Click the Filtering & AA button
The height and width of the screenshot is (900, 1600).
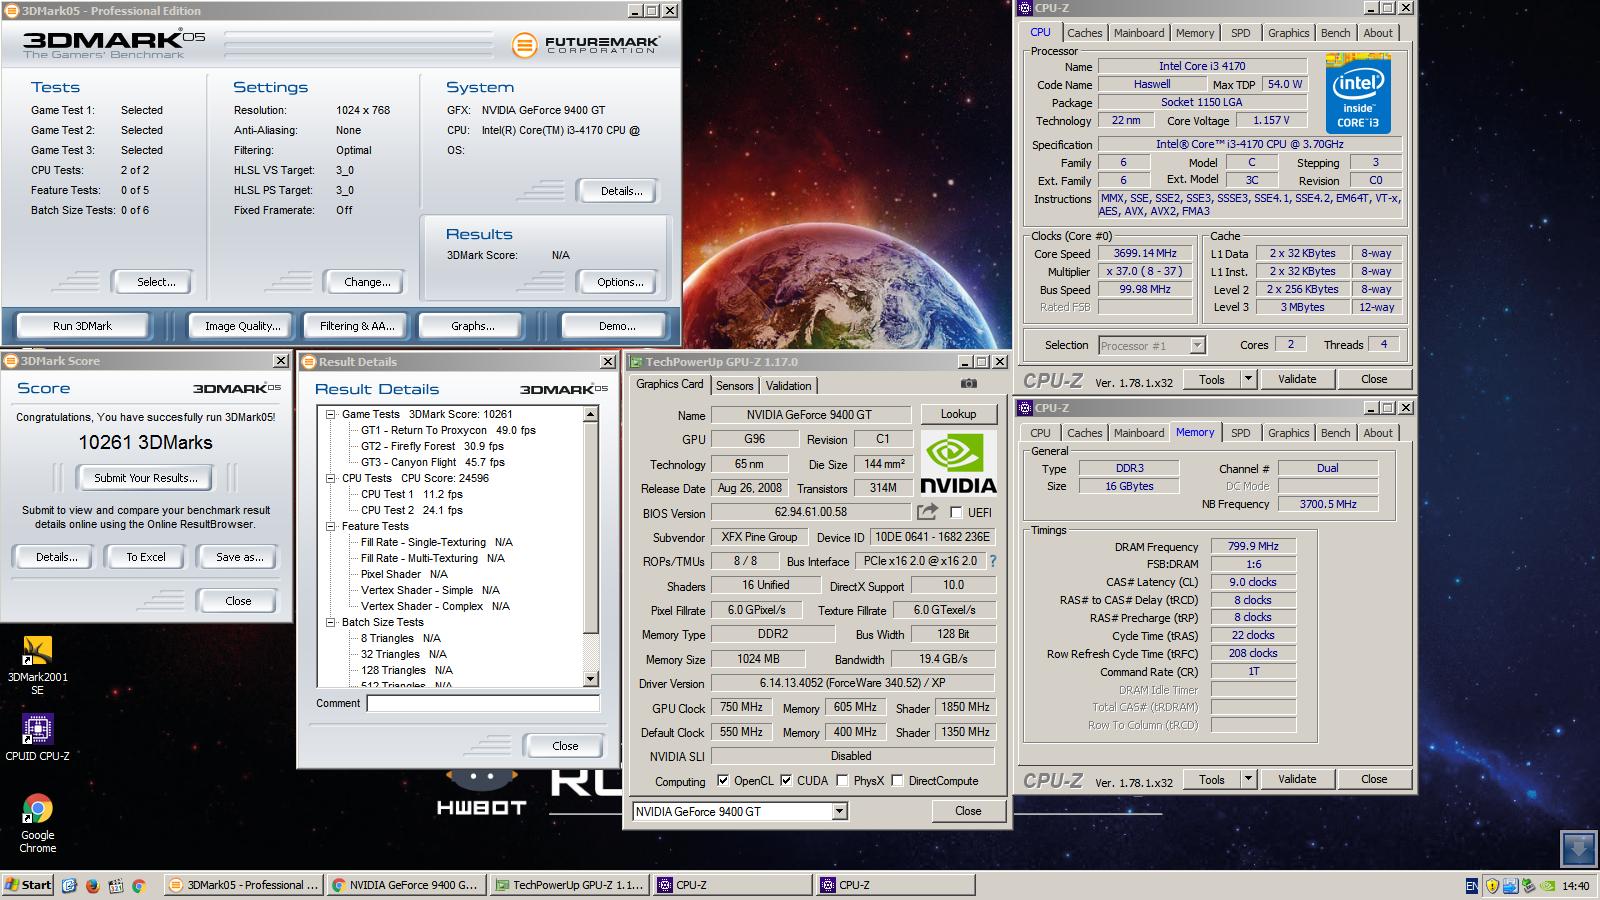(357, 326)
